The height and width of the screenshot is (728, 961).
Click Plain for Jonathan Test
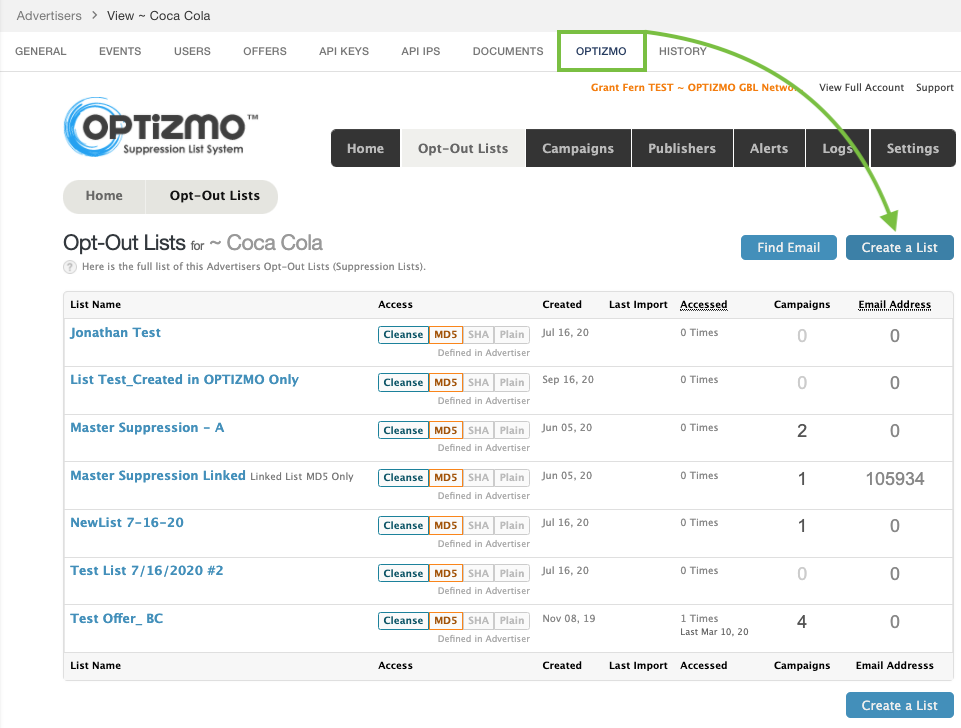tap(512, 335)
